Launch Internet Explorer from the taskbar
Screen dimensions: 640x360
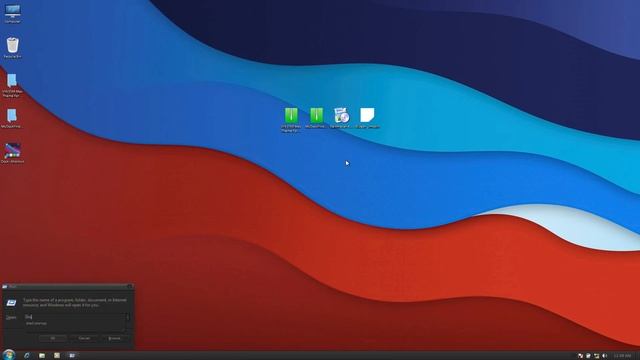click(27, 356)
